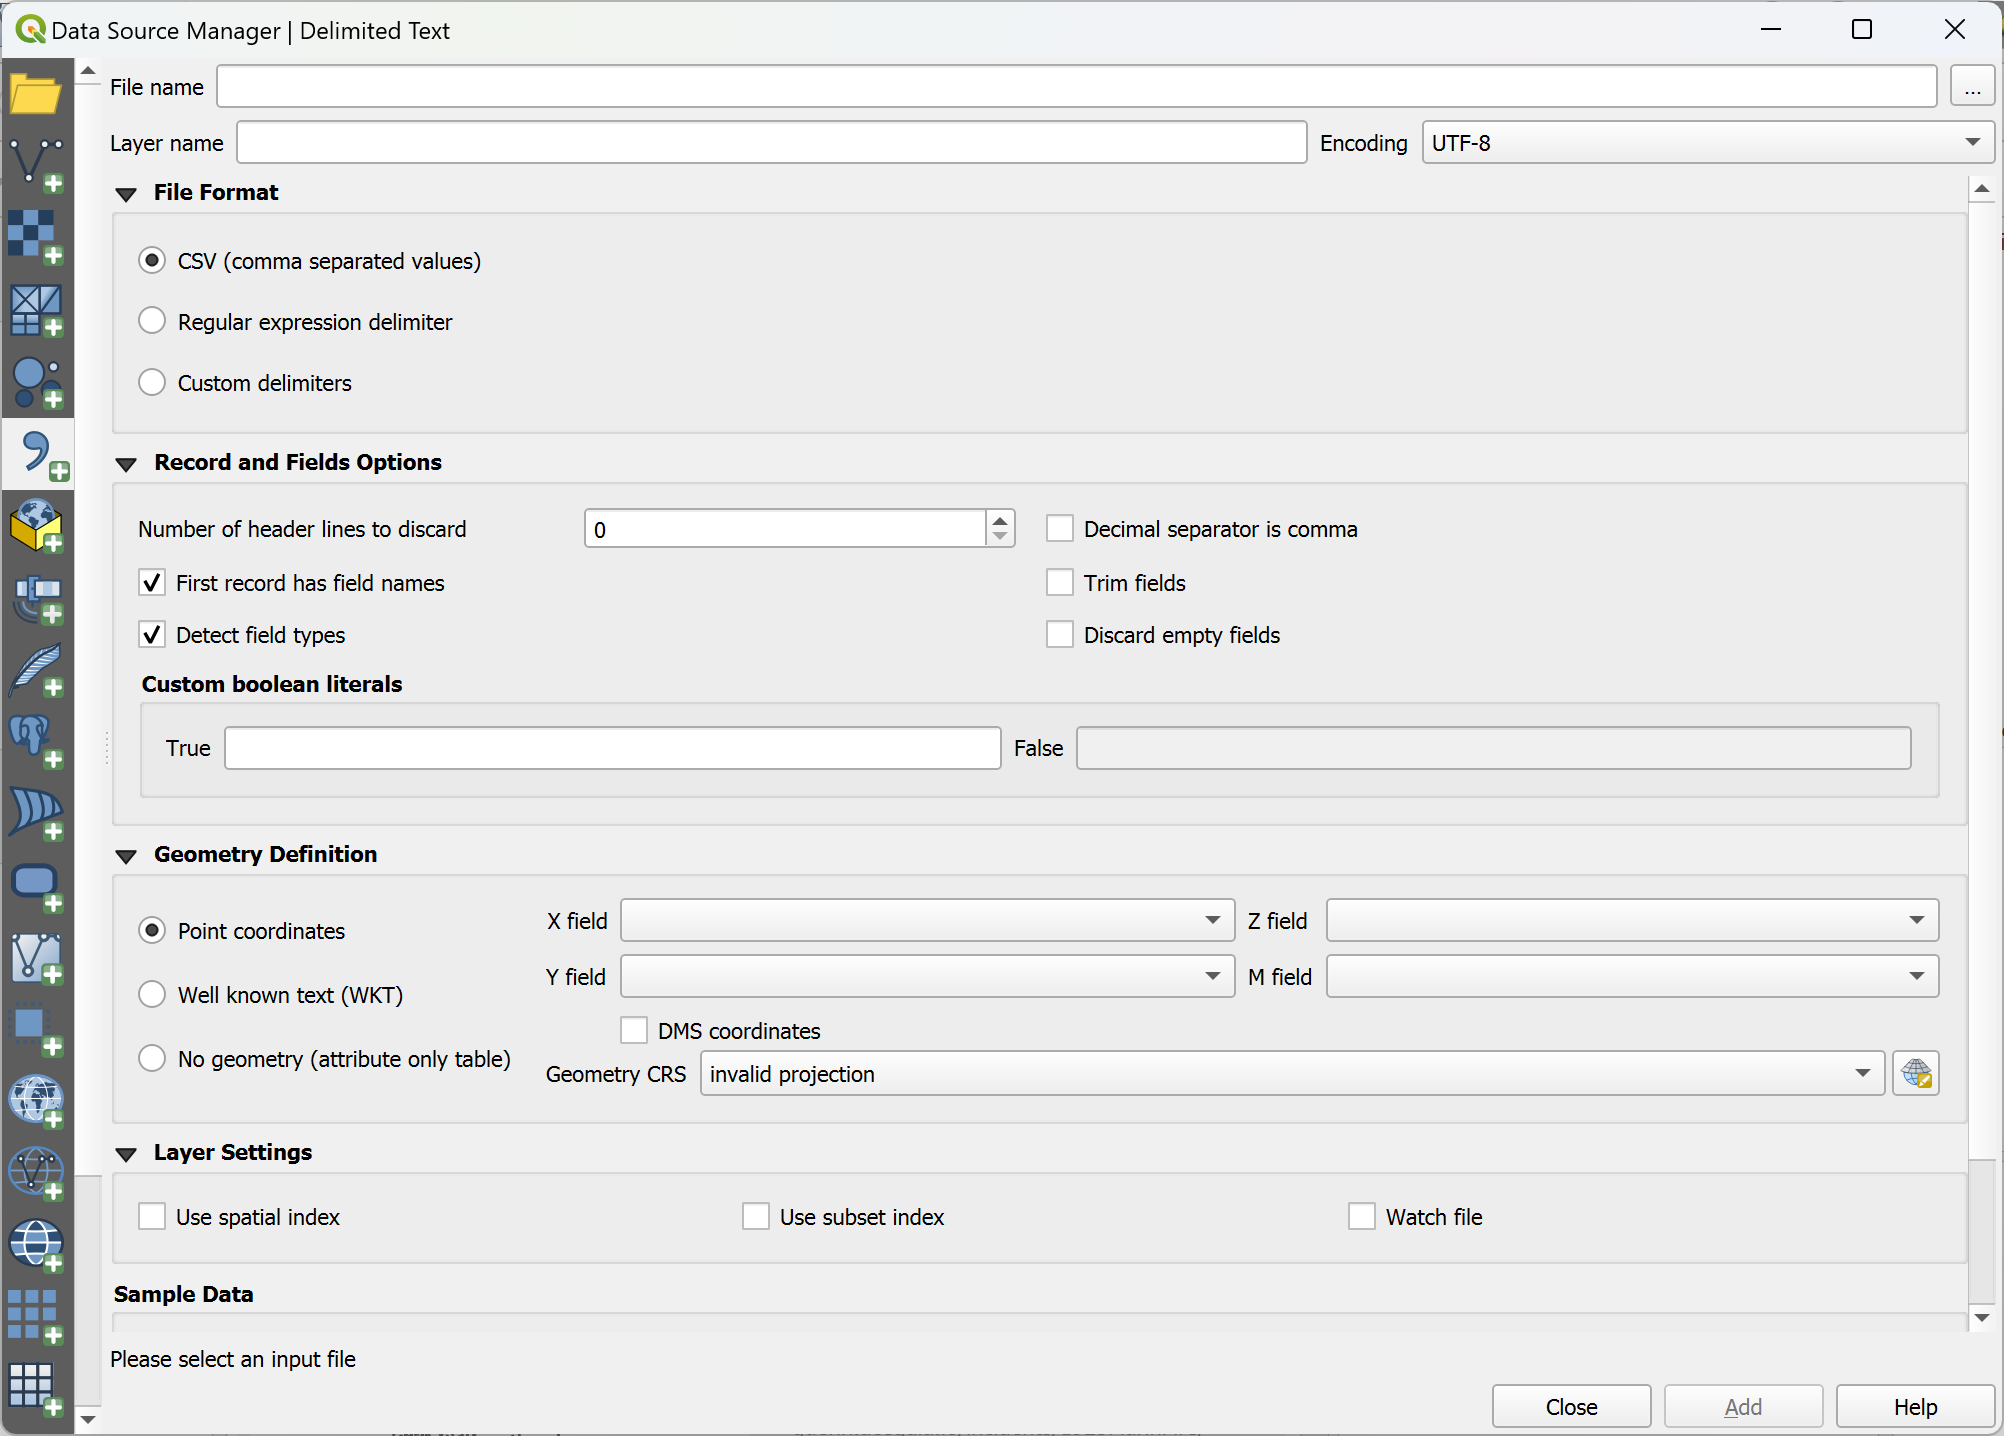This screenshot has height=1436, width=2004.
Task: Open the Browser folder tab
Action: 37,95
